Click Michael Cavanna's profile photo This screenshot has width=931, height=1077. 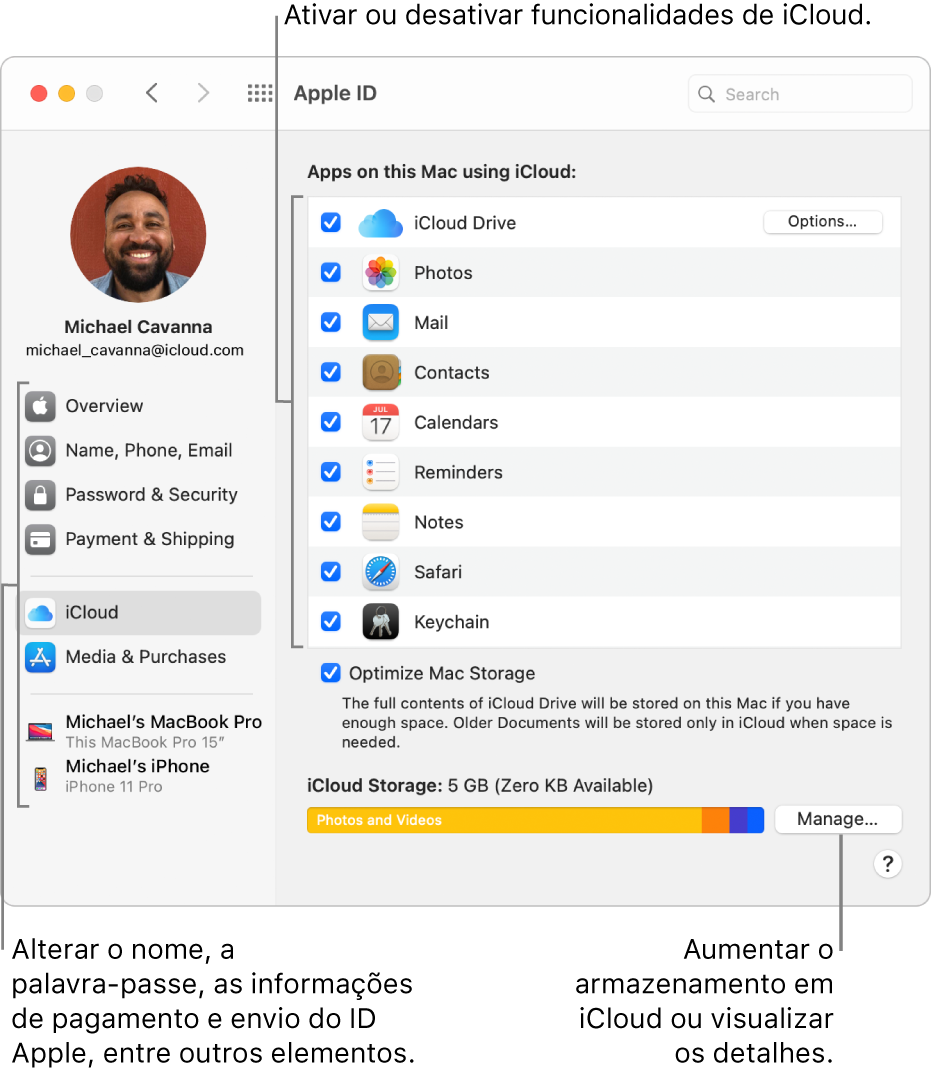(x=138, y=234)
